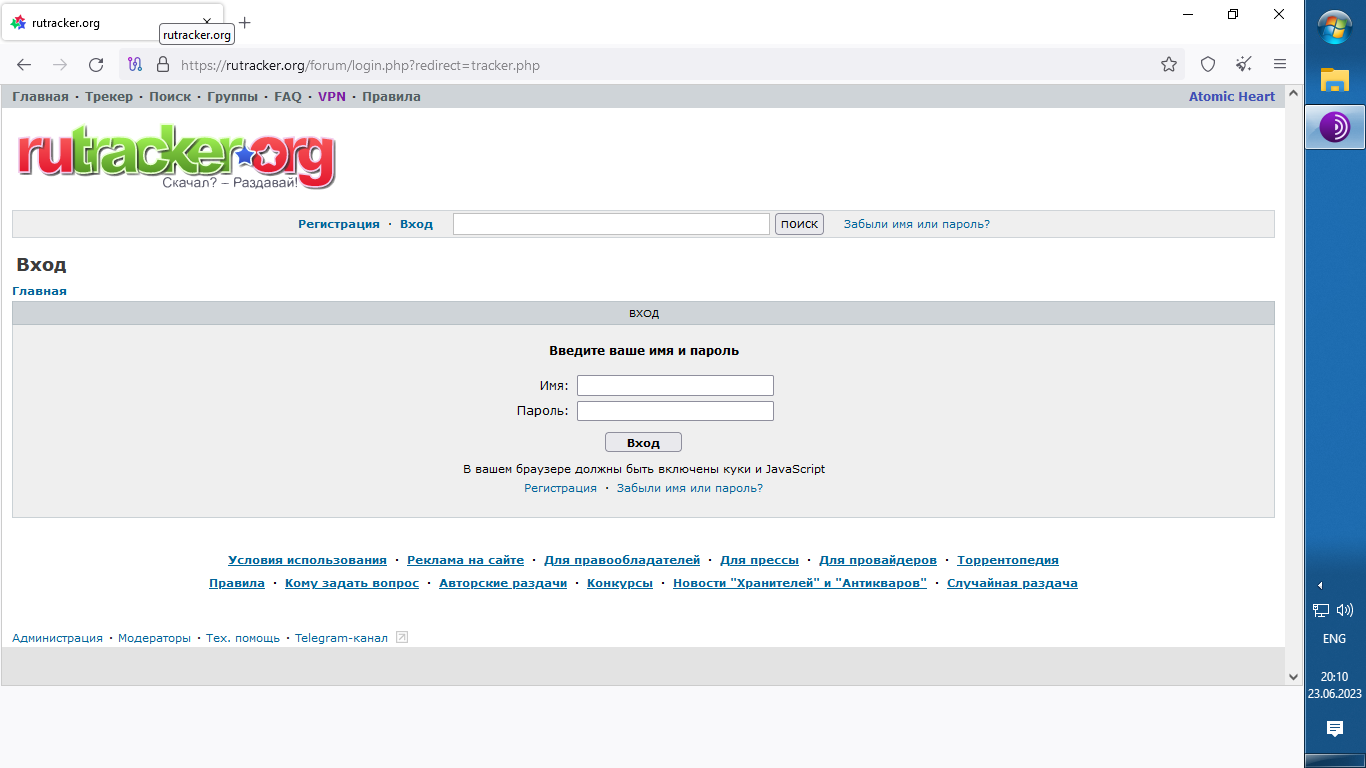The width and height of the screenshot is (1366, 768).
Task: Open the shield security level icon
Action: (x=1208, y=65)
